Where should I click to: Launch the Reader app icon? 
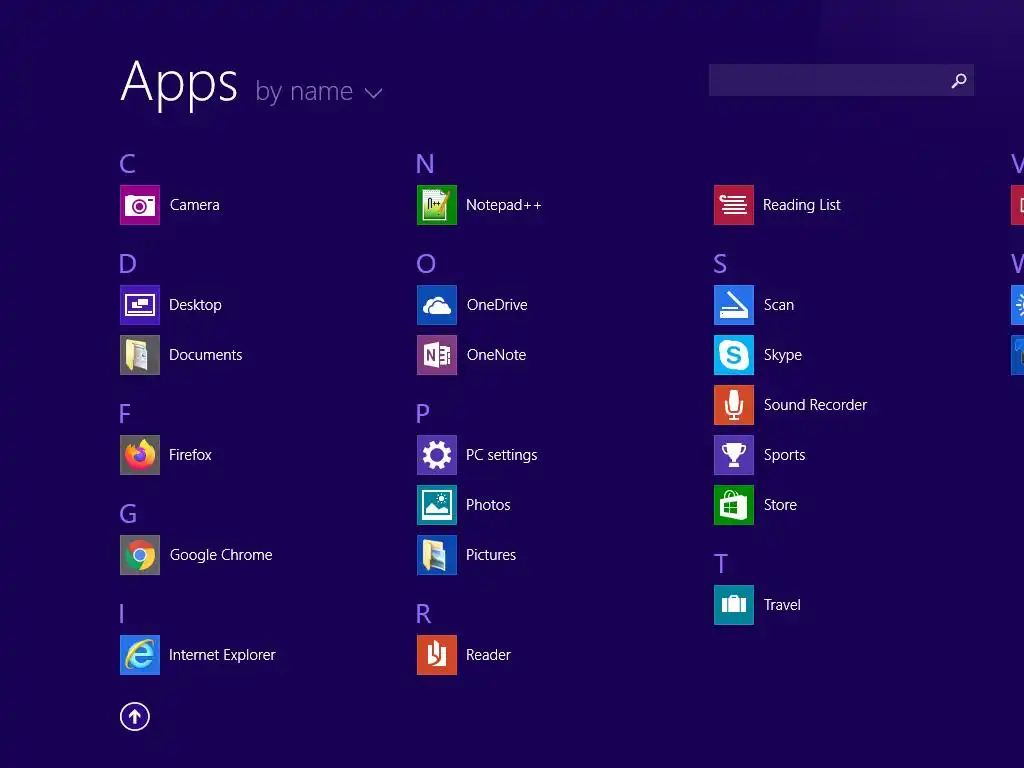coord(437,655)
